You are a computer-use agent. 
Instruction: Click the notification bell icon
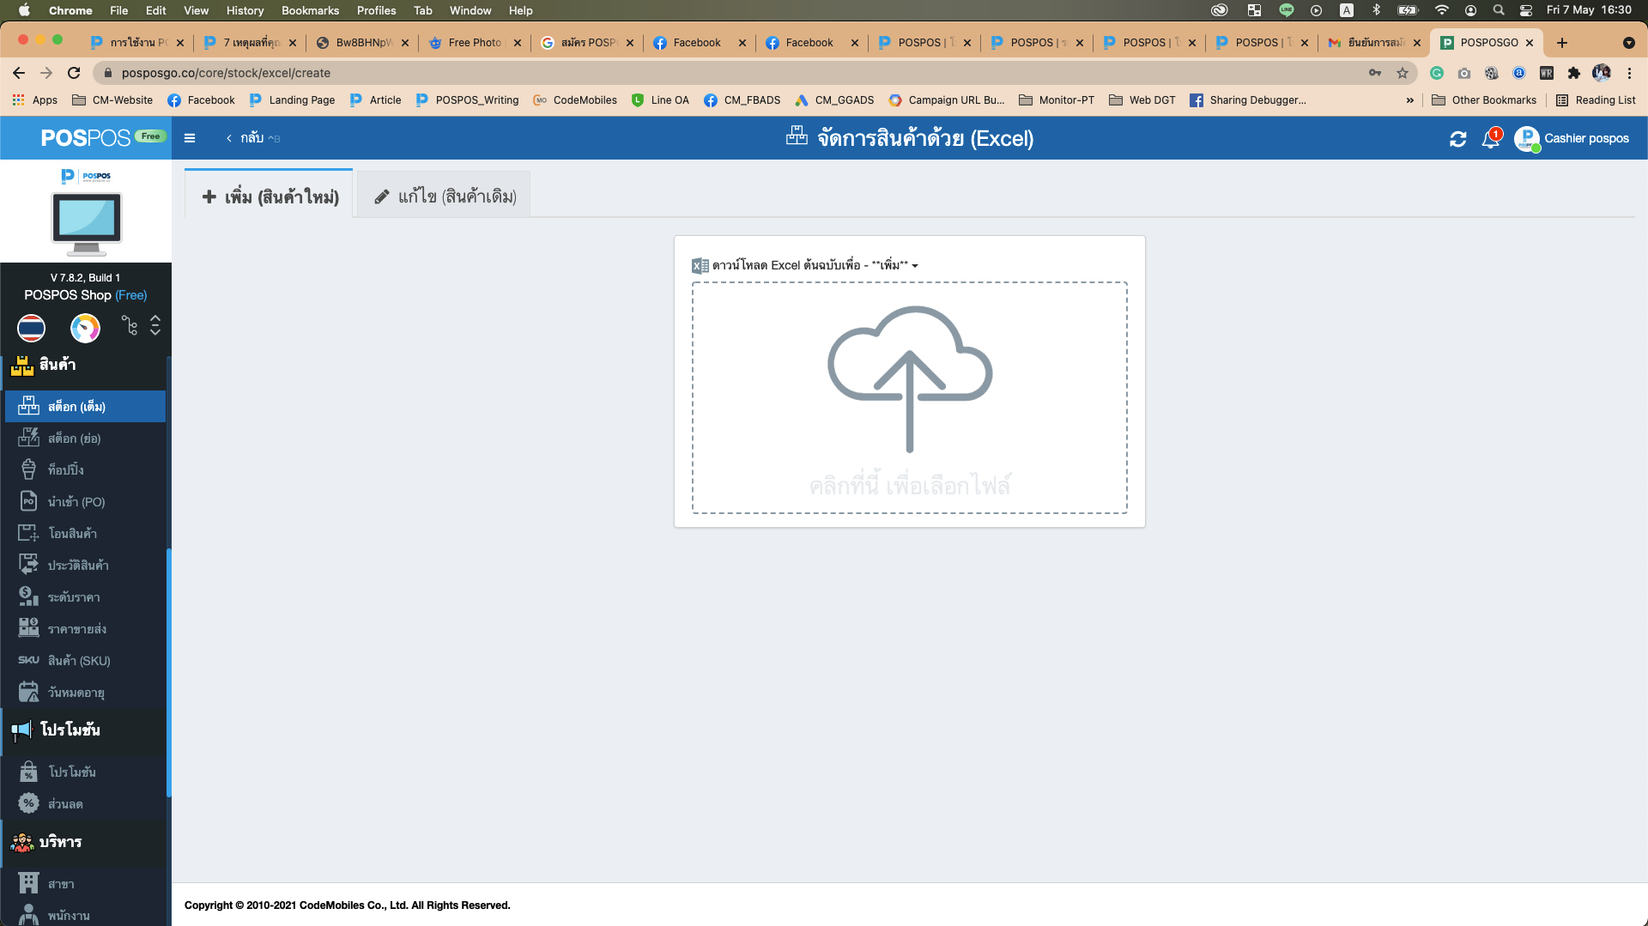click(1490, 139)
